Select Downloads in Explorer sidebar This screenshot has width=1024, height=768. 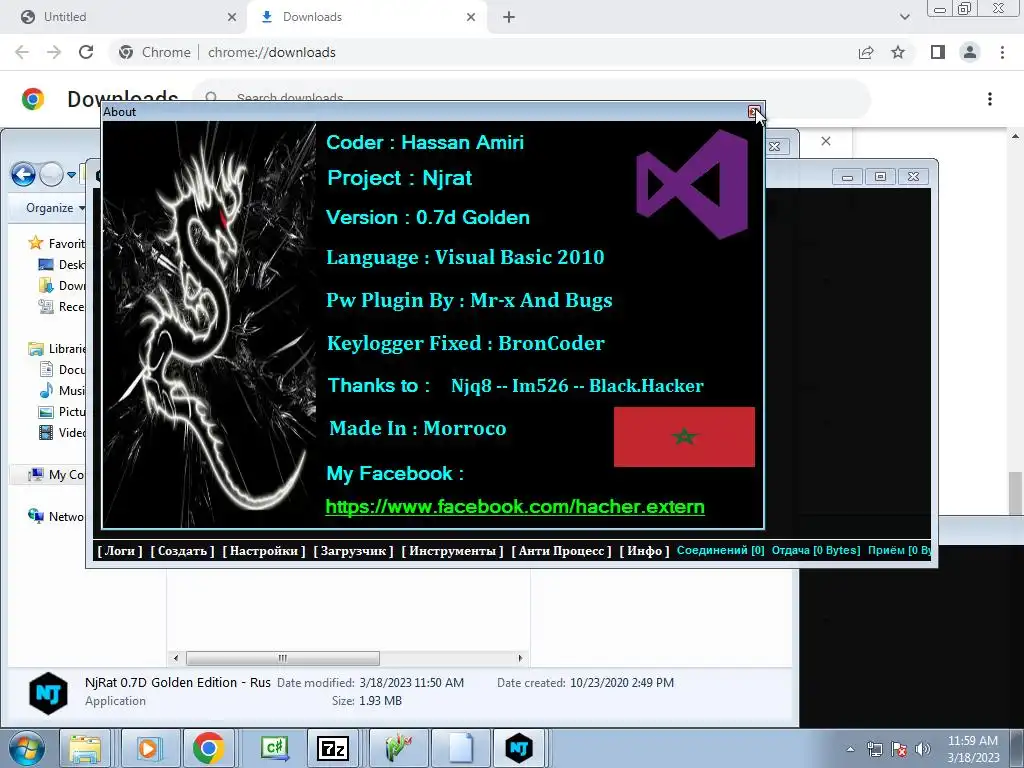tap(62, 285)
